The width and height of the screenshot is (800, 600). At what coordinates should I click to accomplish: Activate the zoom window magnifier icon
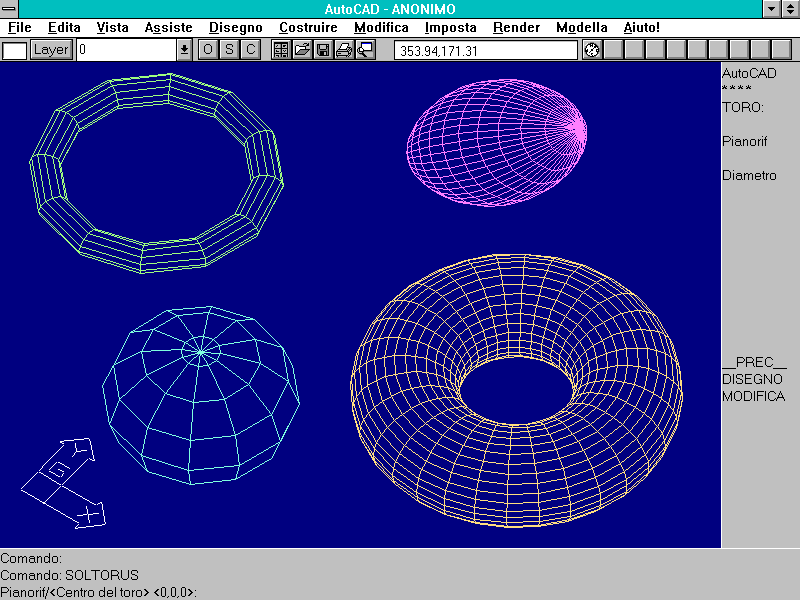click(x=365, y=50)
